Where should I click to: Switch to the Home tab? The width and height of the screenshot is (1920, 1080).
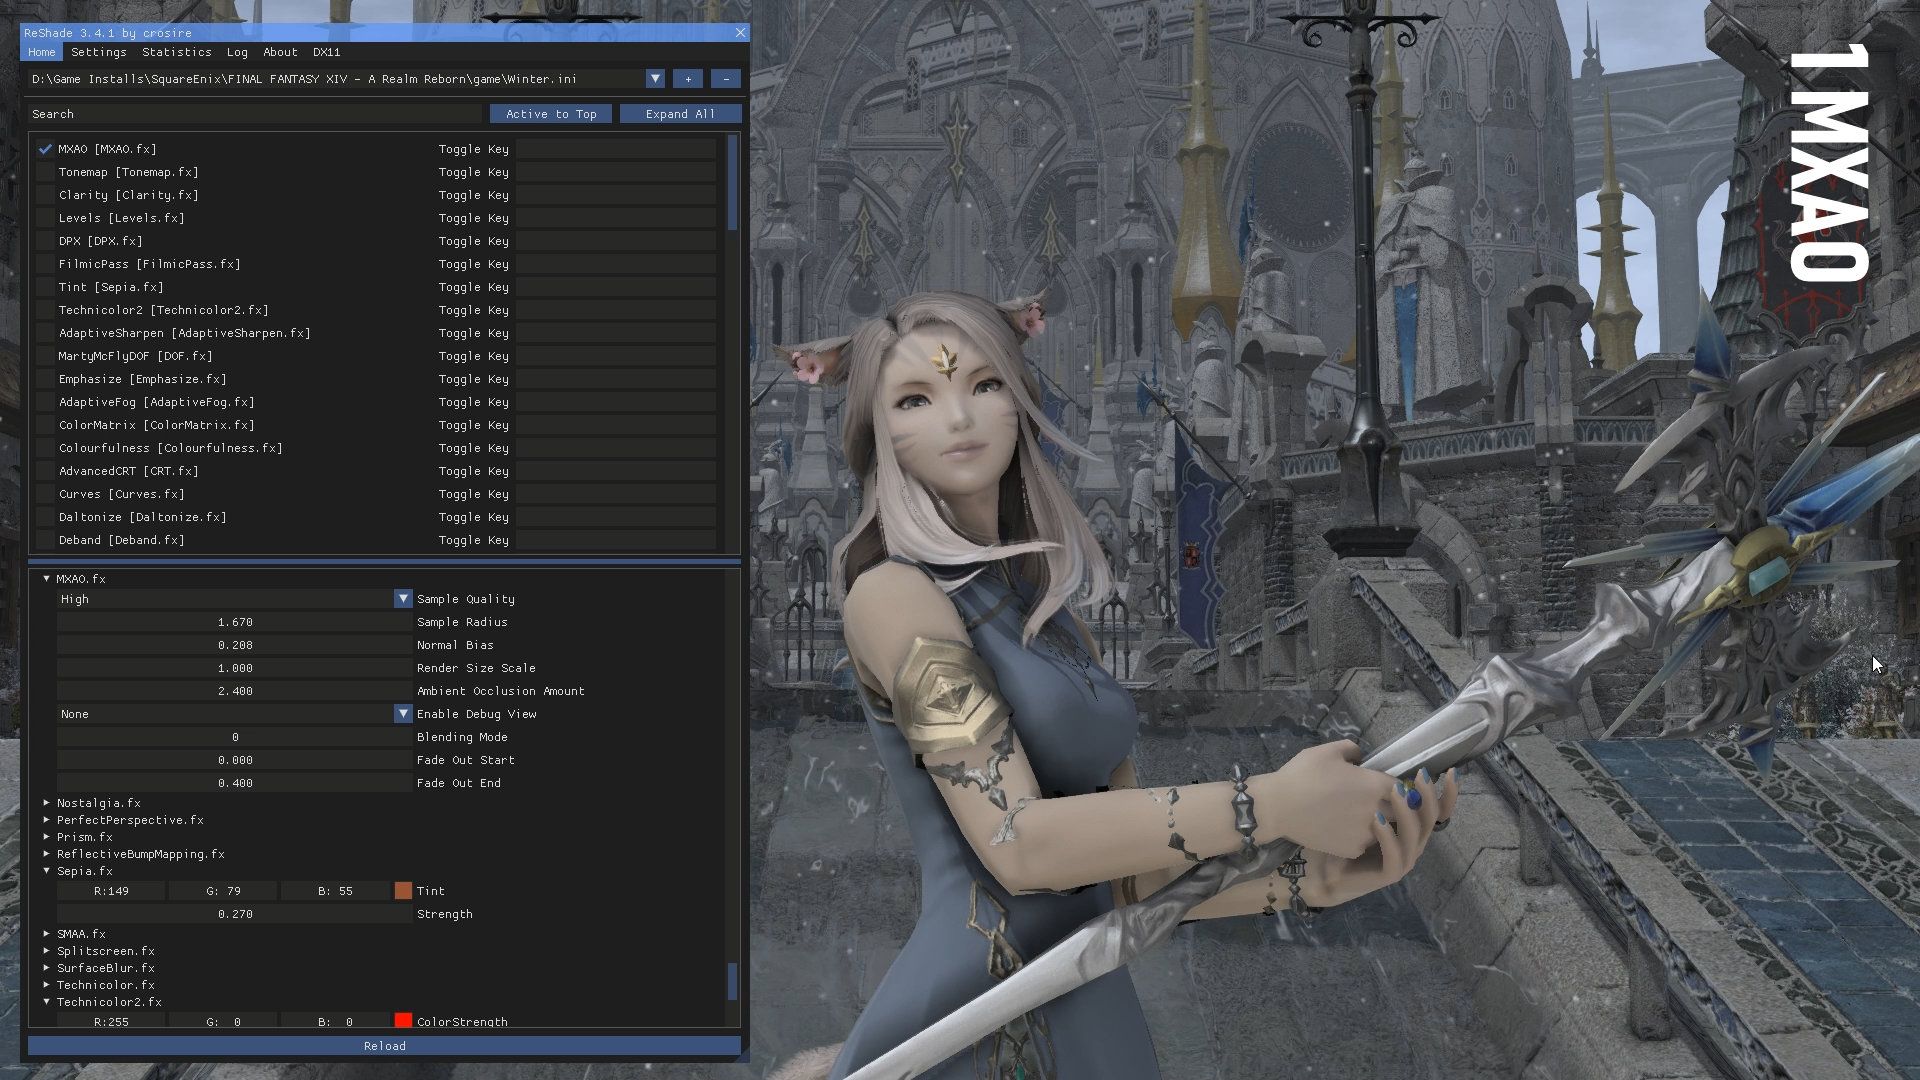click(41, 52)
